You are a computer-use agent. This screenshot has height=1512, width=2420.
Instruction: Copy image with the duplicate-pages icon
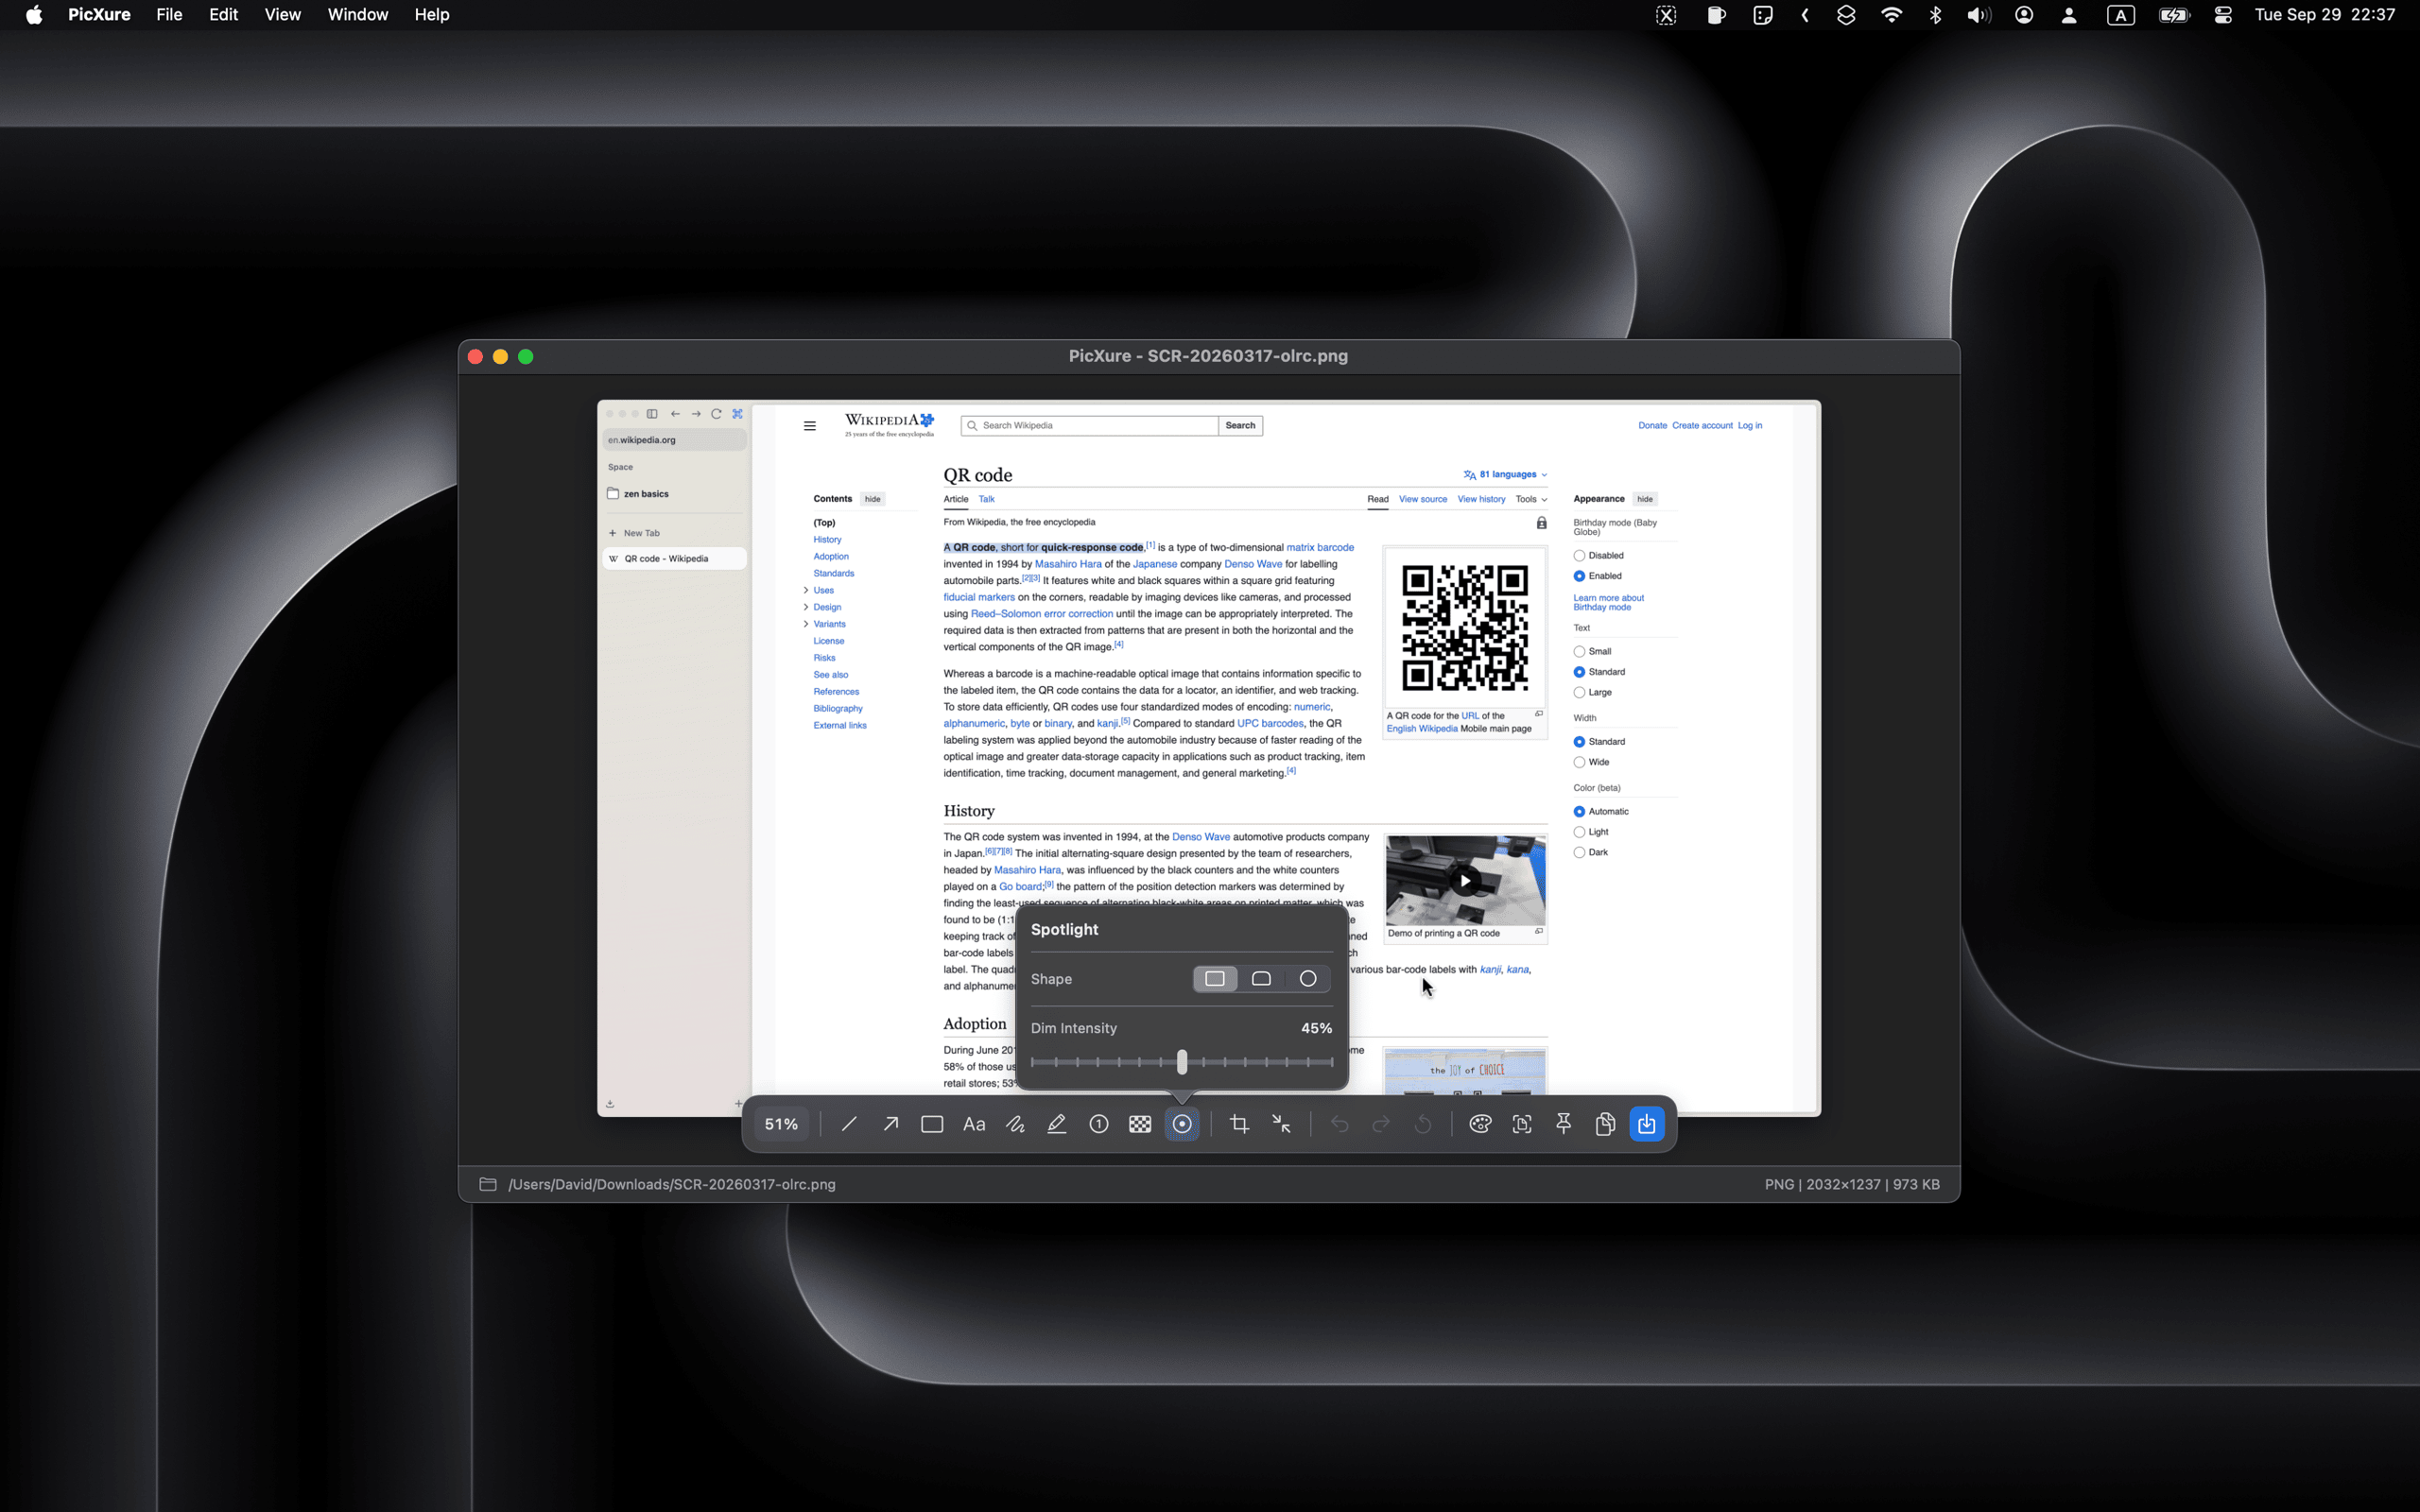coord(1606,1124)
